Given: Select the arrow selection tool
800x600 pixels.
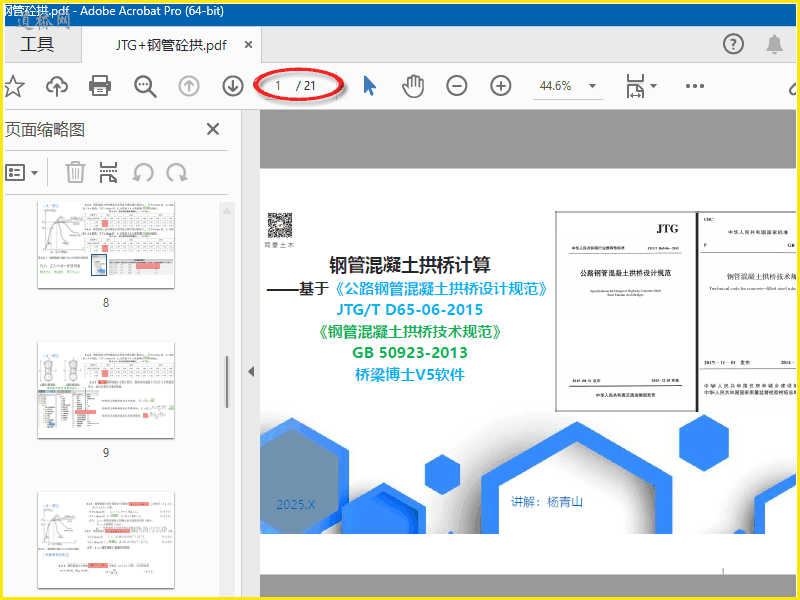Looking at the screenshot, I should 369,86.
